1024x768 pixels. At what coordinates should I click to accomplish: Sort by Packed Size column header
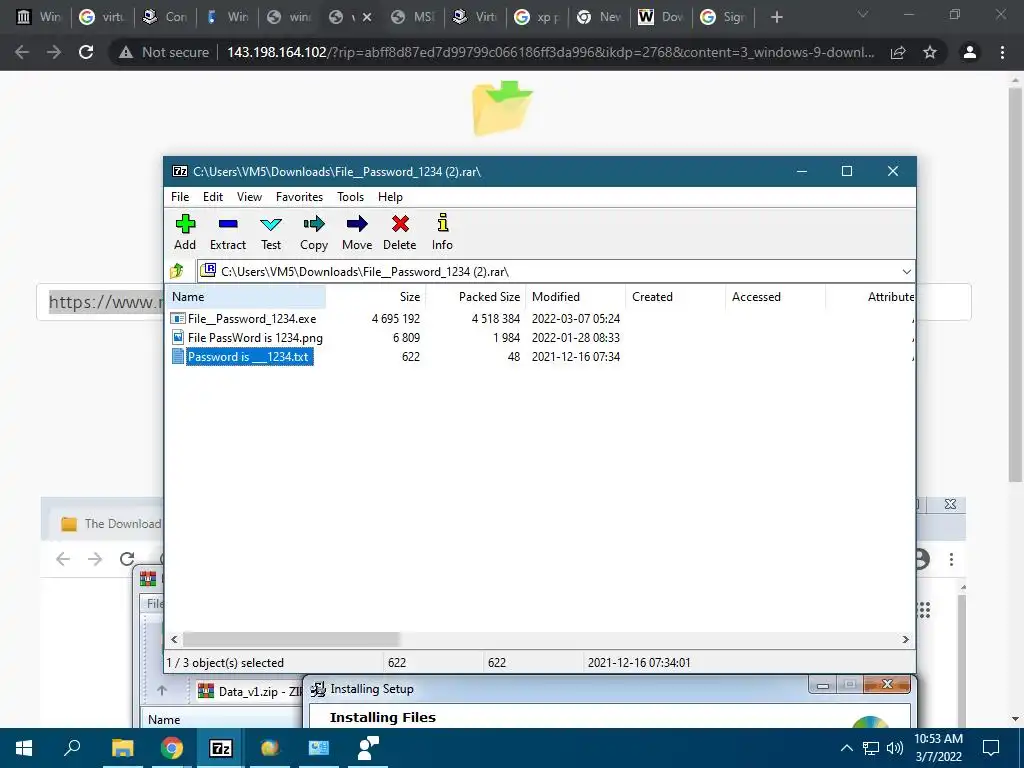tap(476, 296)
